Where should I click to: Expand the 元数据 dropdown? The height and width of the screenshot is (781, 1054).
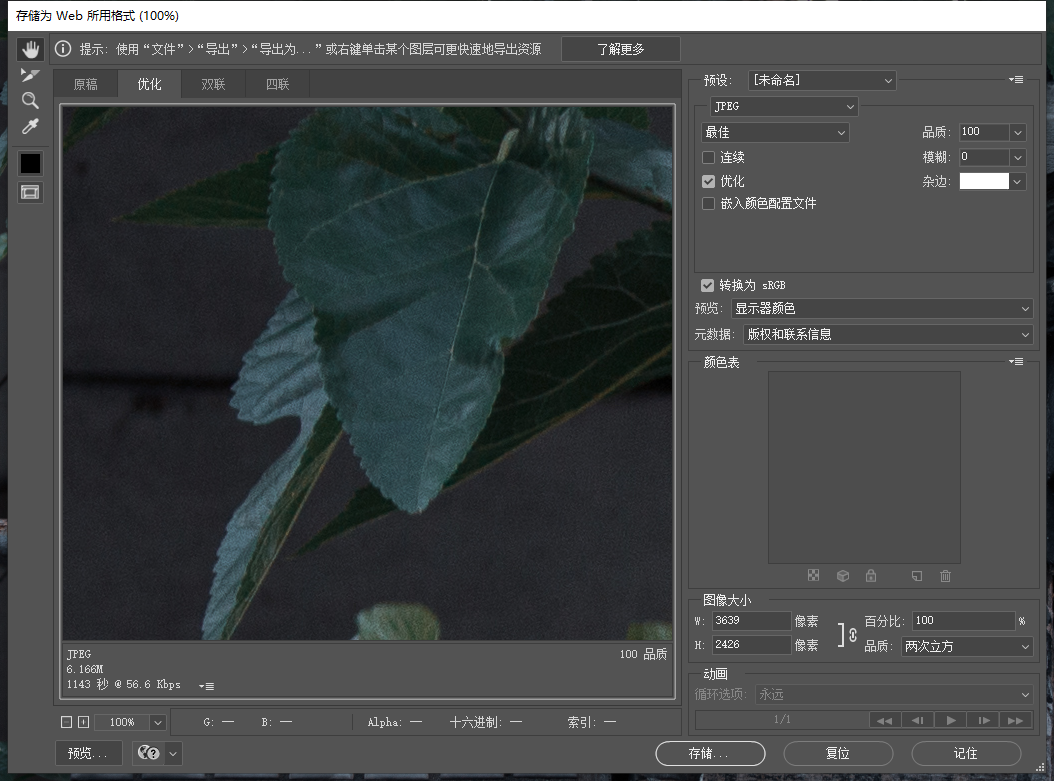886,335
